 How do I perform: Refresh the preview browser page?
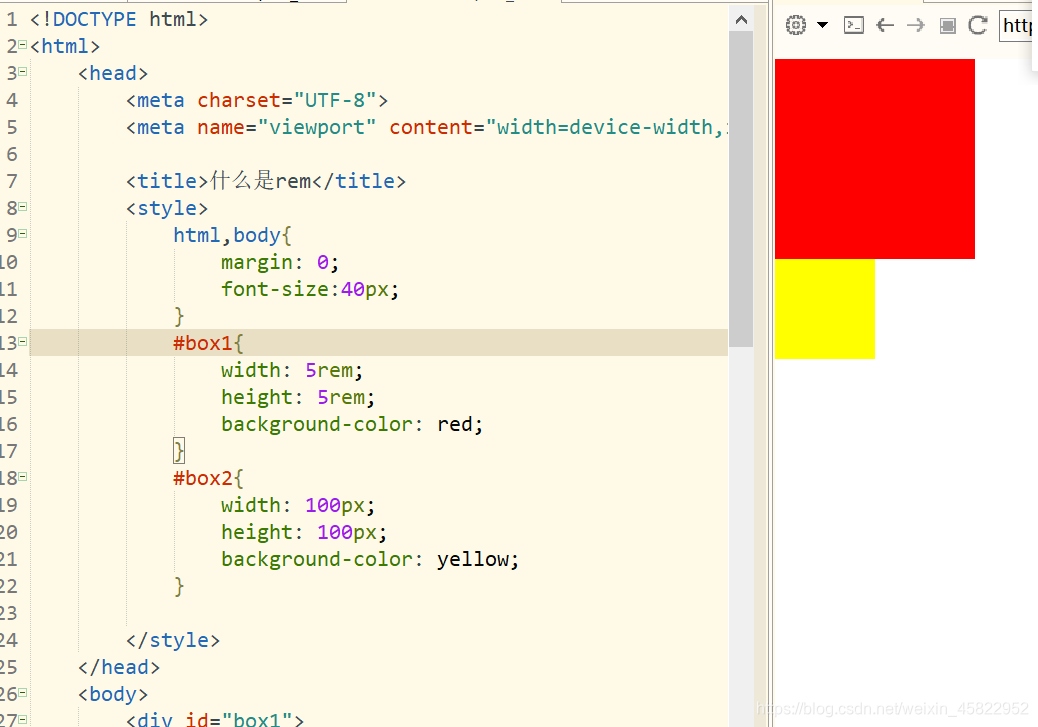978,25
